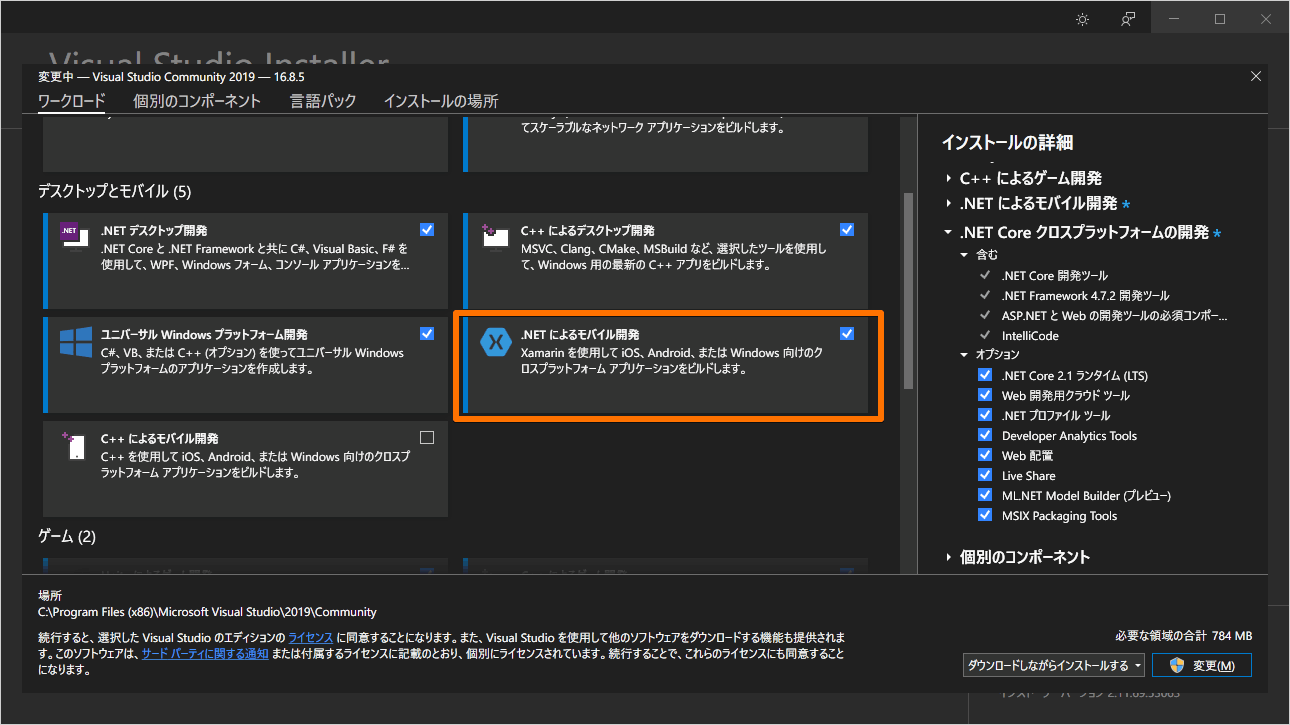Open the ライセンス link
This screenshot has height=725, width=1290.
pyautogui.click(x=310, y=637)
